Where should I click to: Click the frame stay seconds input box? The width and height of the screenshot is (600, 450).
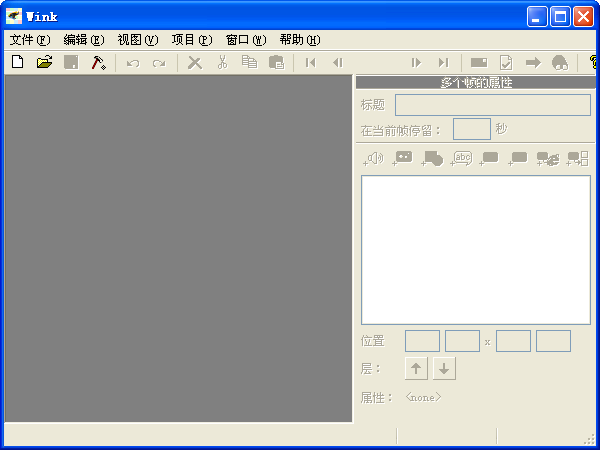point(471,129)
